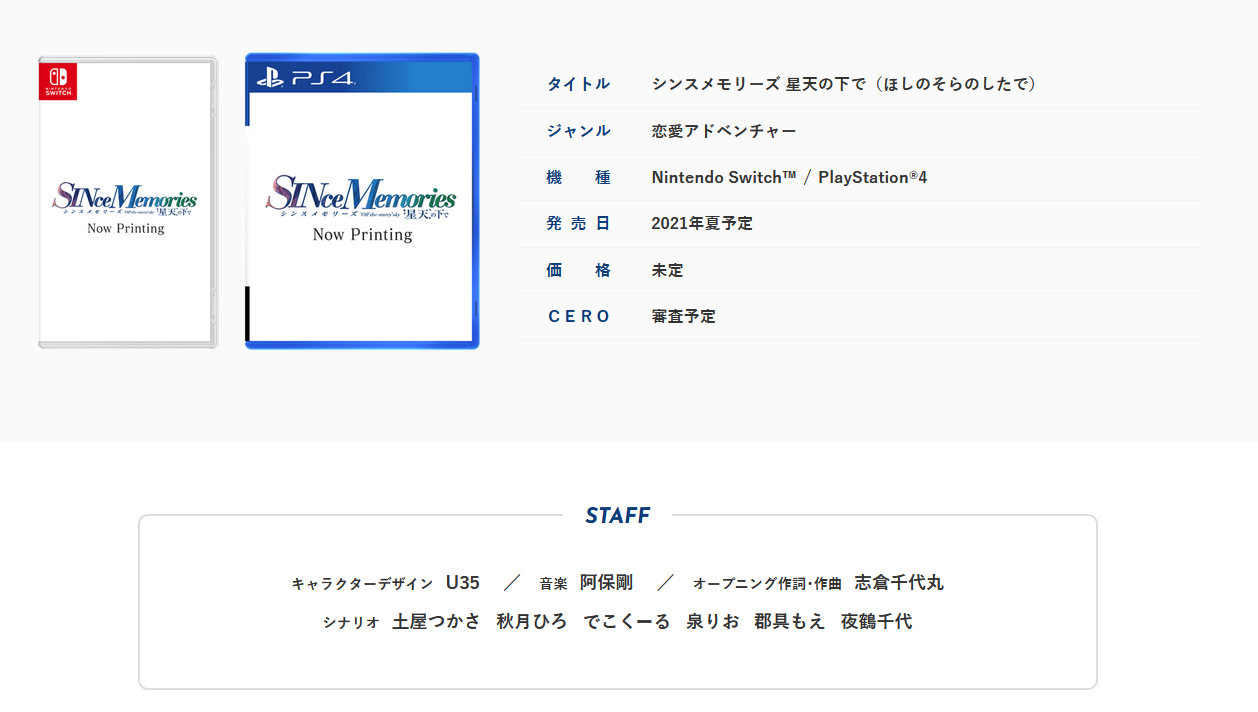Select the genre value "恋愛アドベンチャー"
The width and height of the screenshot is (1258, 712).
click(724, 131)
